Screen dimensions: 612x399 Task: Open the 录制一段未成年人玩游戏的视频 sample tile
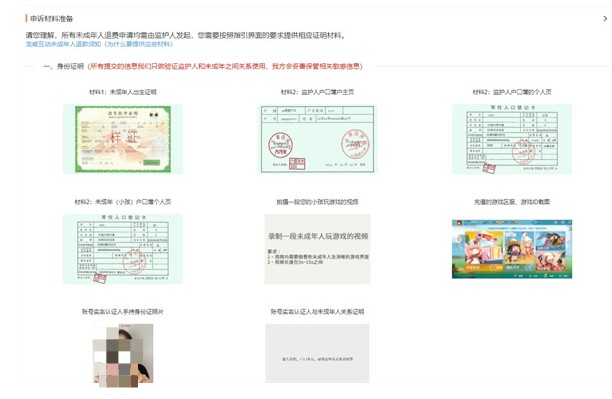(x=317, y=249)
